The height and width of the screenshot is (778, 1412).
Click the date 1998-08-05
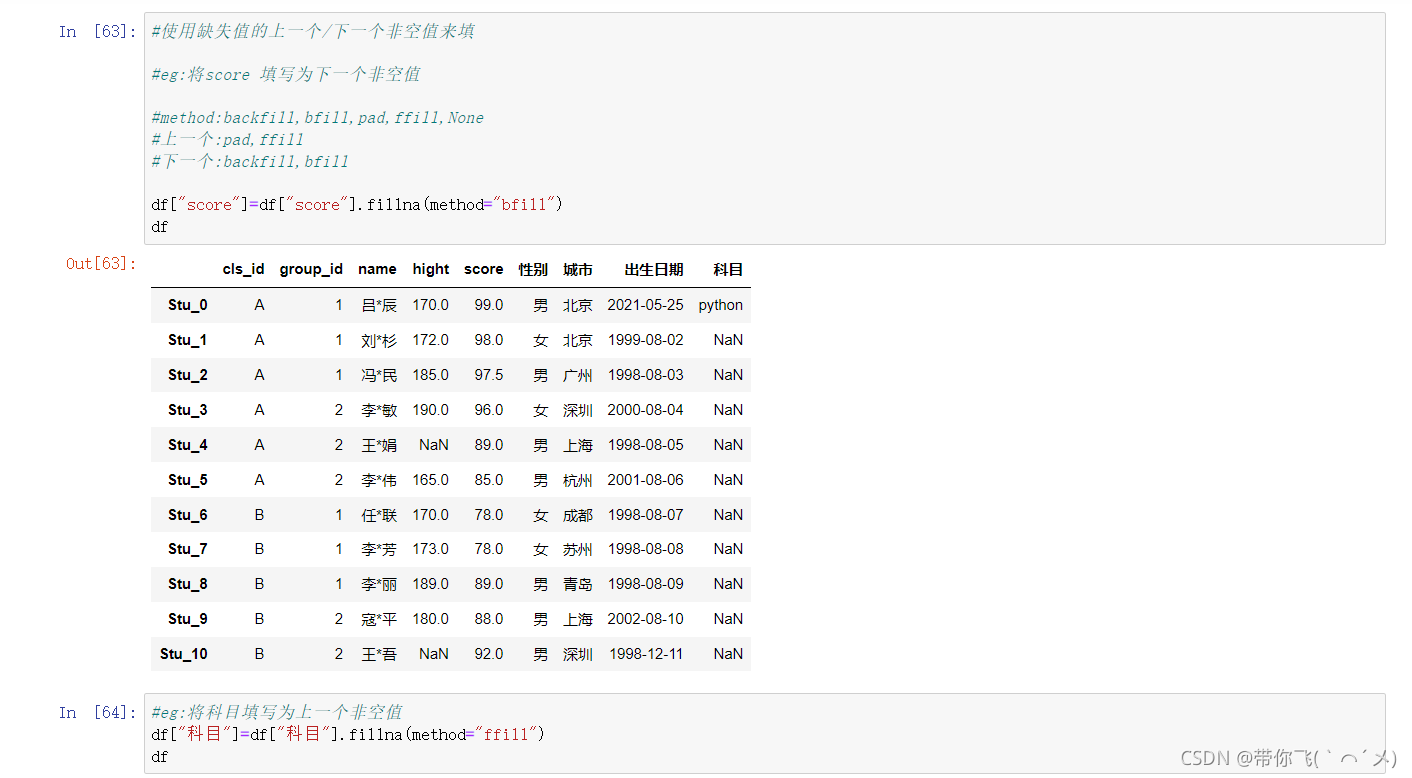(646, 445)
